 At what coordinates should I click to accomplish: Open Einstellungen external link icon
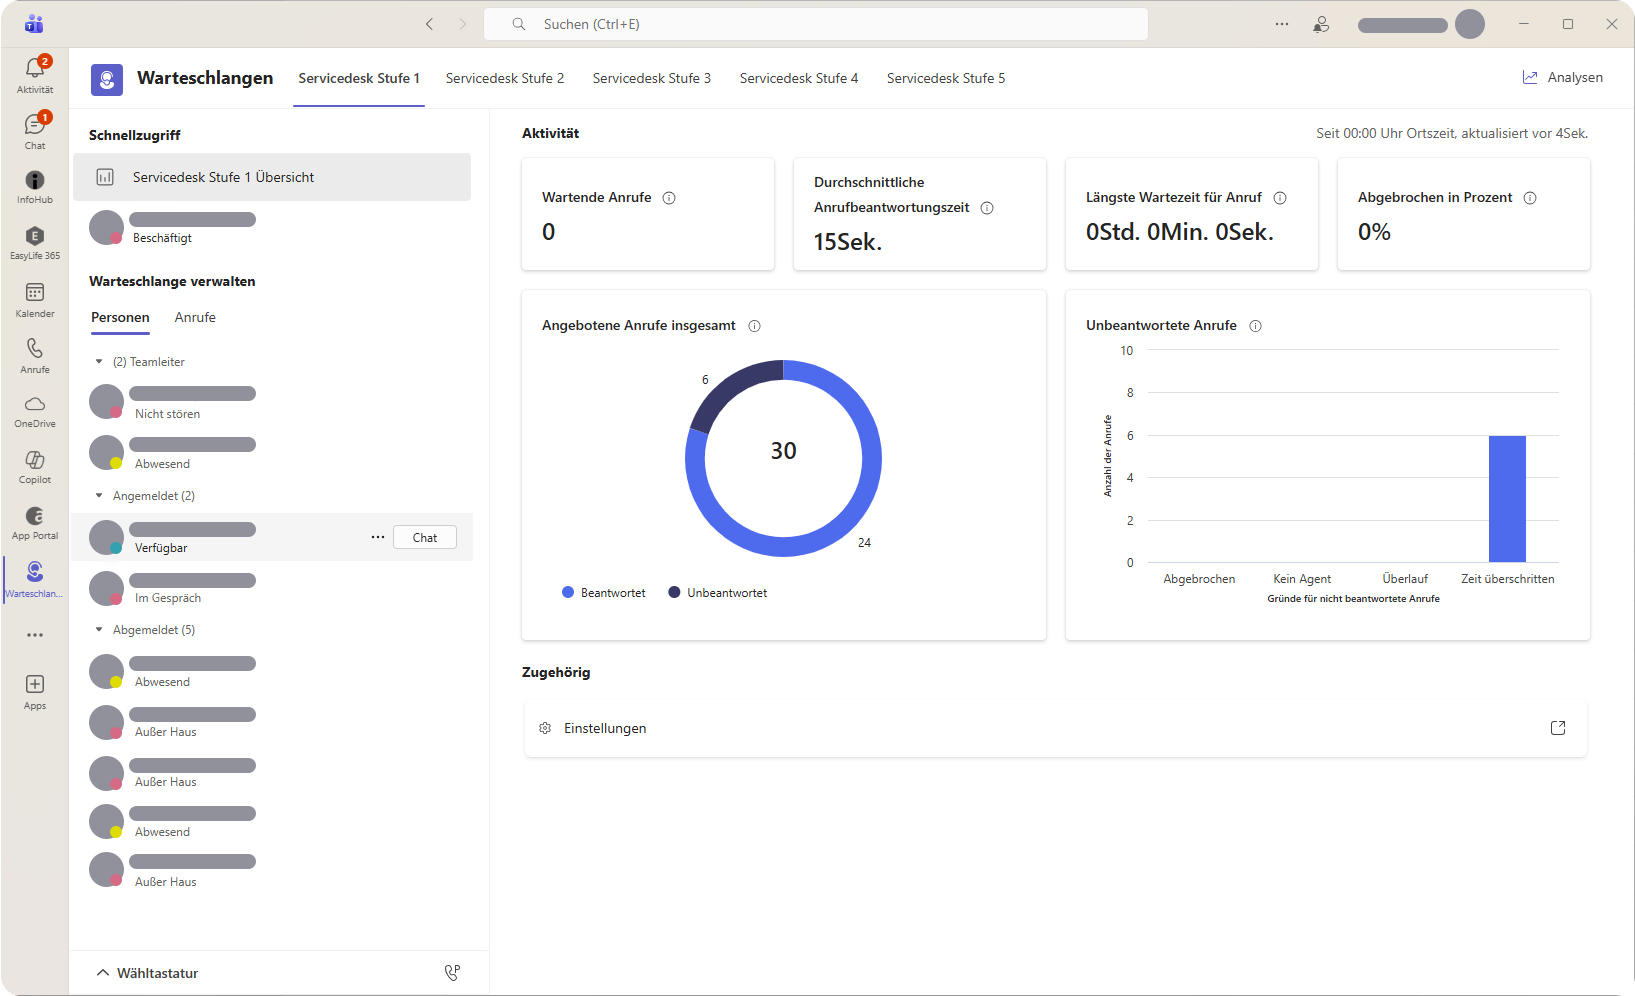coord(1557,728)
